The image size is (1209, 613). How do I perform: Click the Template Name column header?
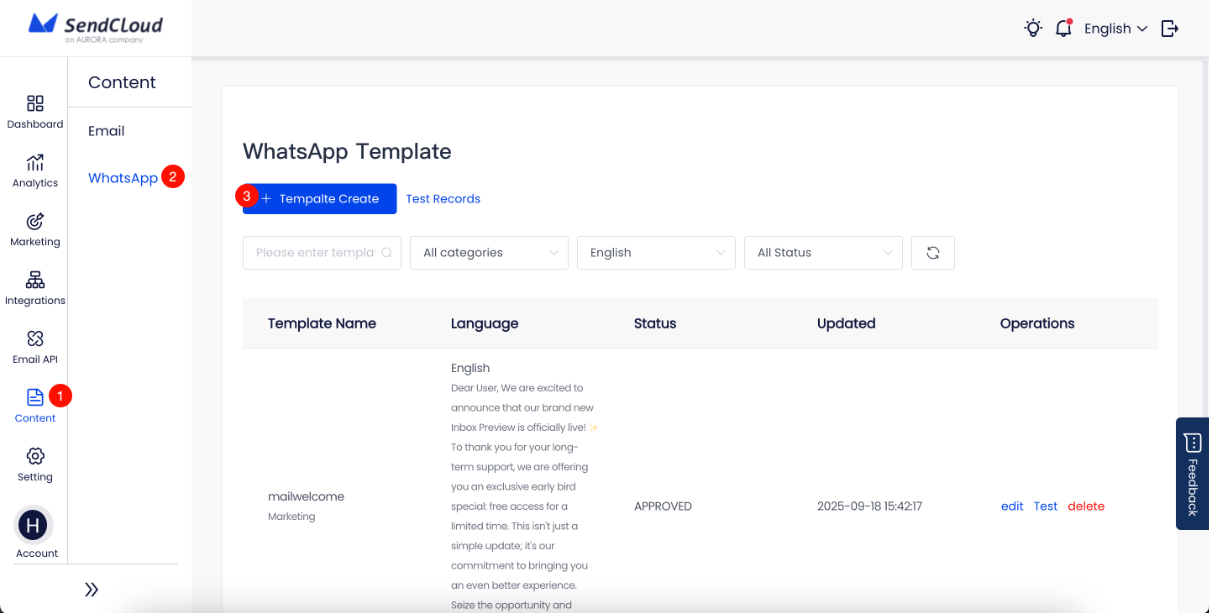coord(322,323)
